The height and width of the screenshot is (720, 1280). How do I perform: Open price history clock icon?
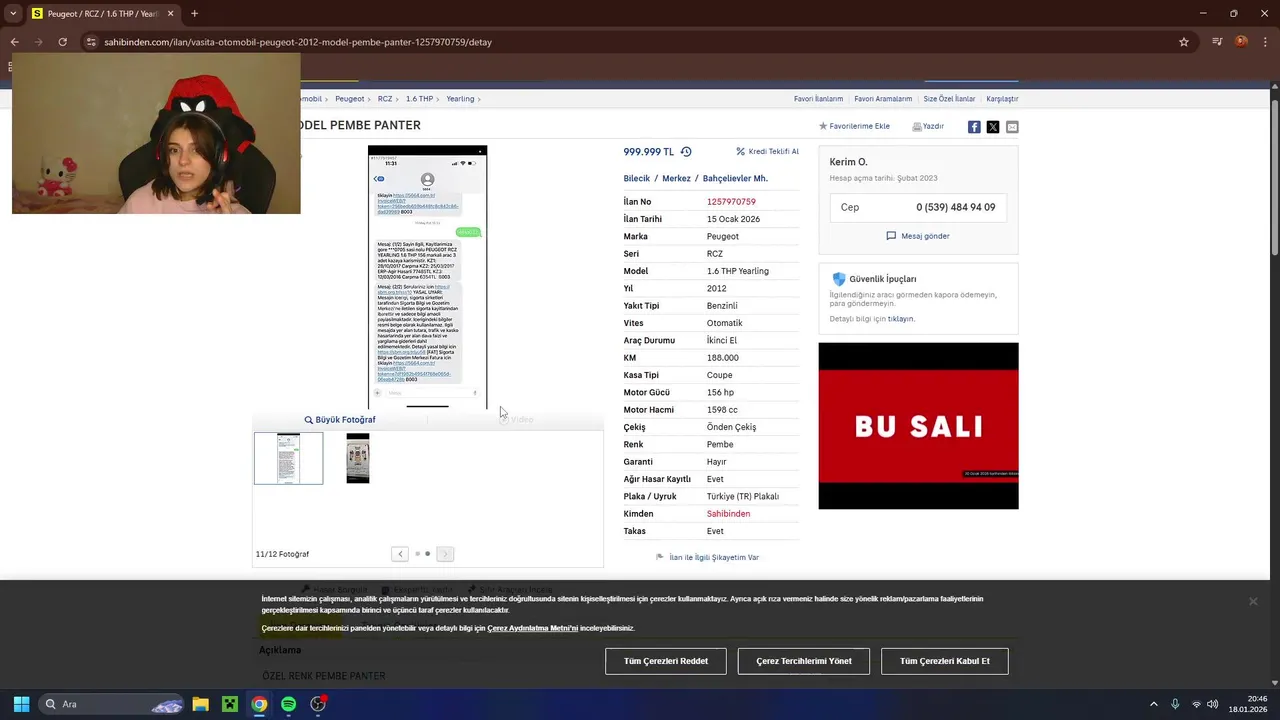686,152
